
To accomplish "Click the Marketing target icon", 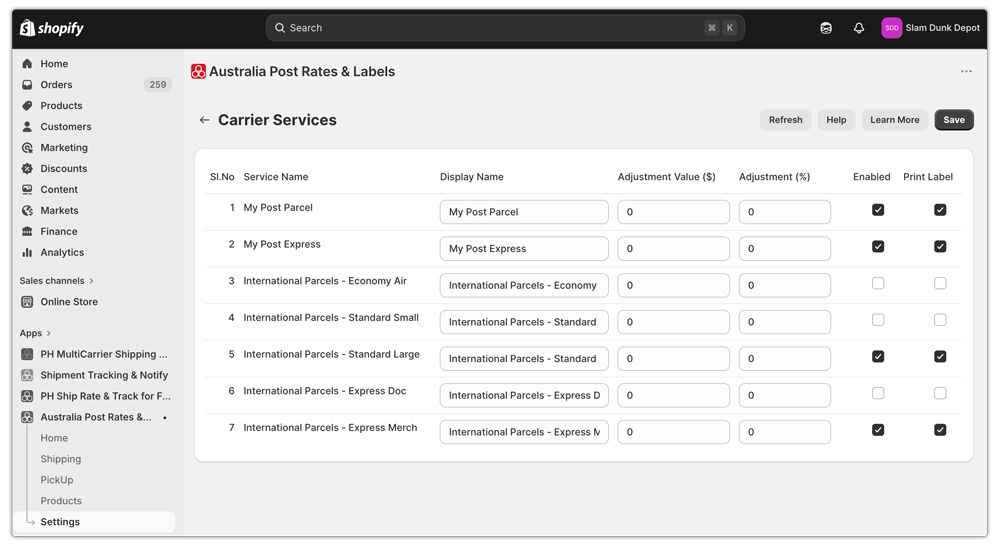I will (27, 148).
